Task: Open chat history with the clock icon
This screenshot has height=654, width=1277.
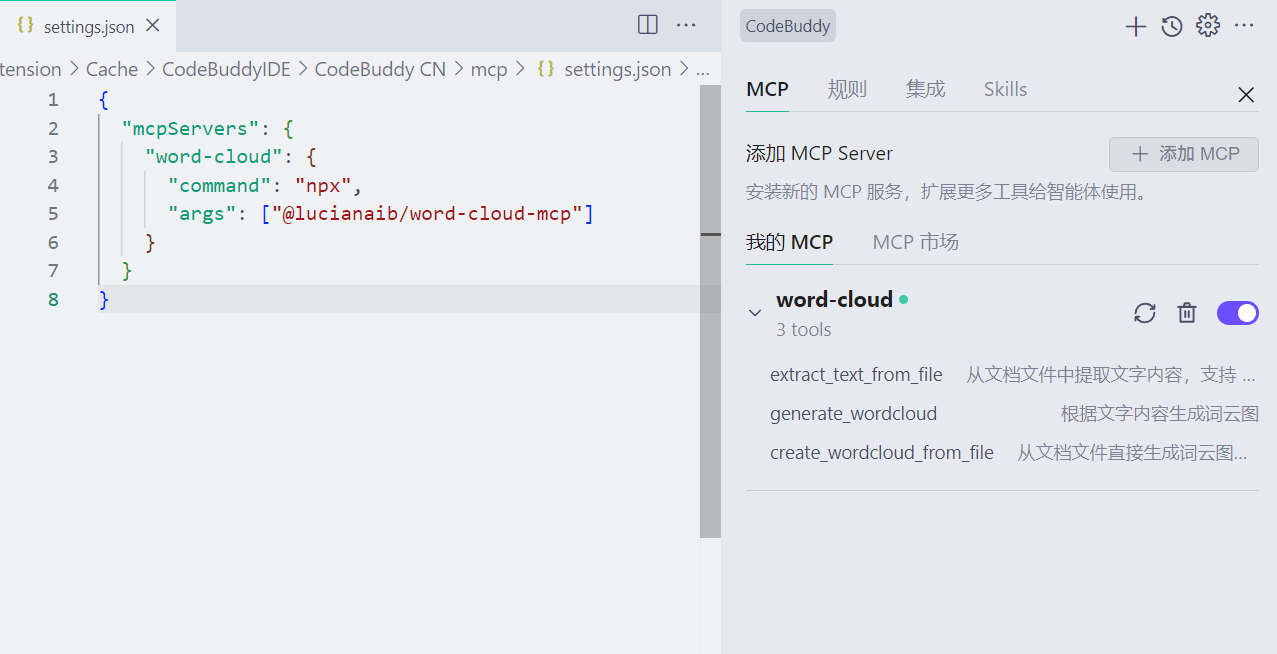Action: point(1171,26)
